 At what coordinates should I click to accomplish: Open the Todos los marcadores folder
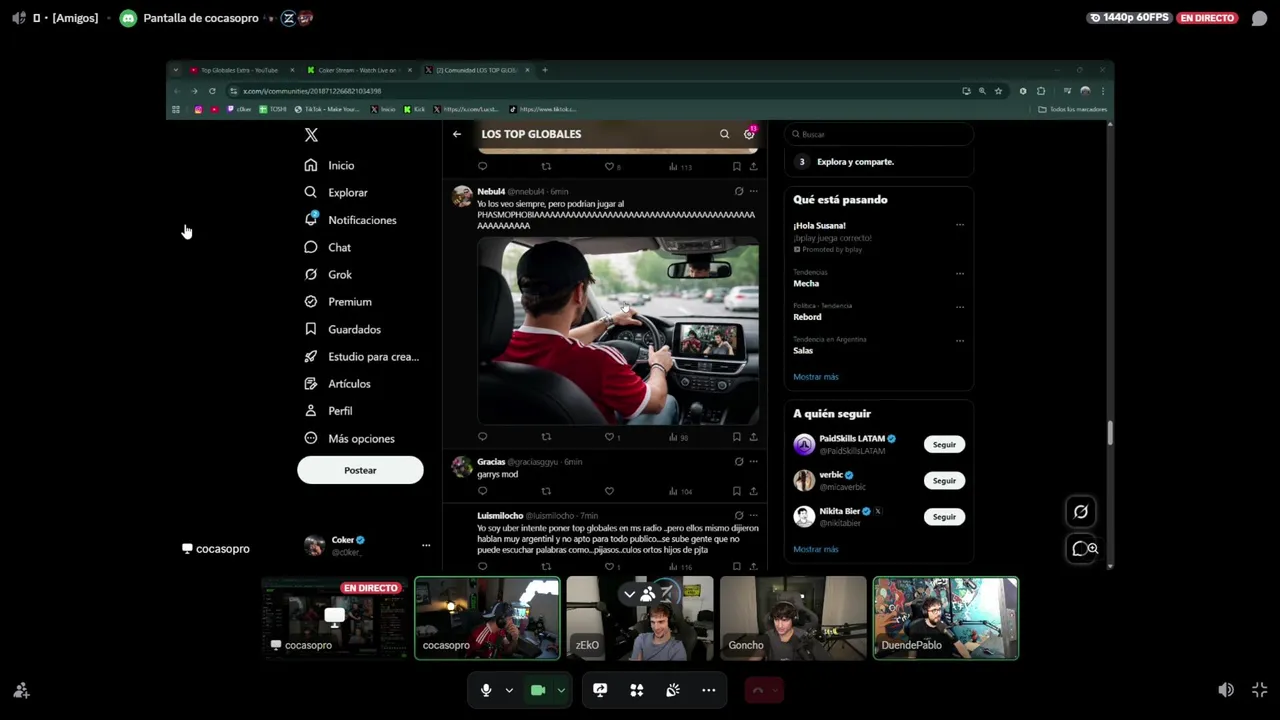point(1073,109)
